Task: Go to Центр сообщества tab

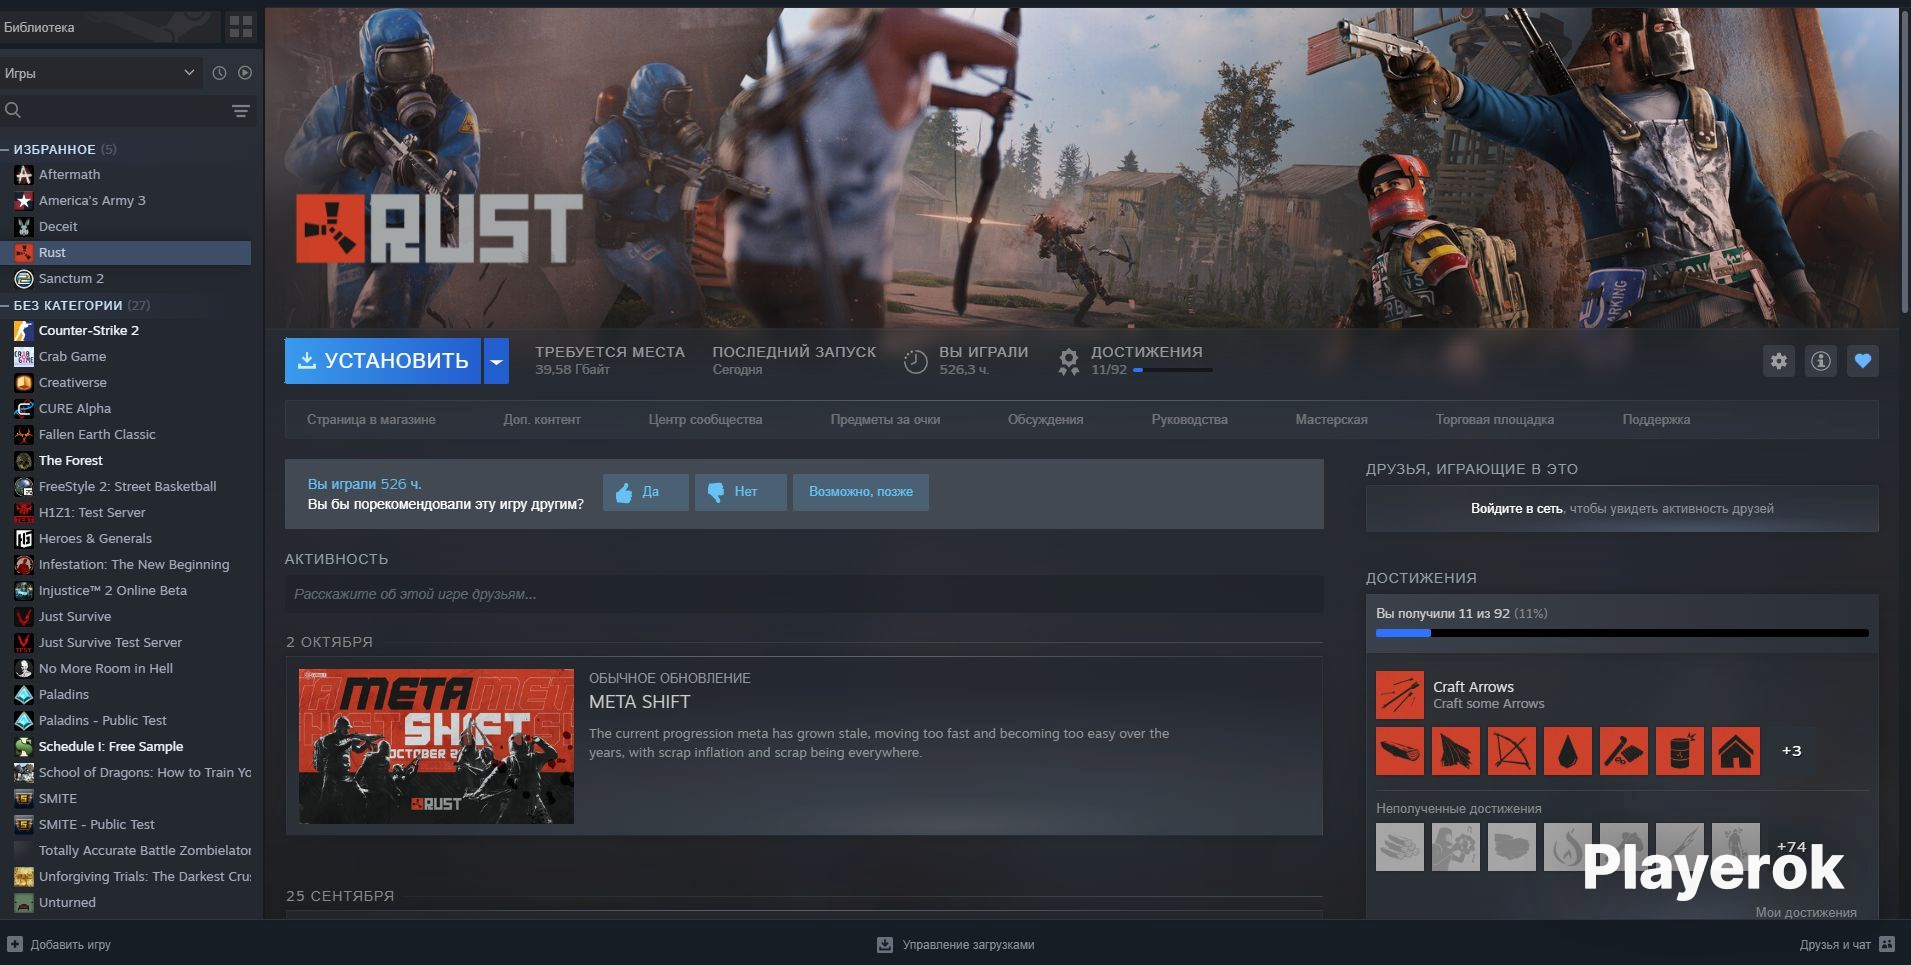Action: (x=705, y=419)
